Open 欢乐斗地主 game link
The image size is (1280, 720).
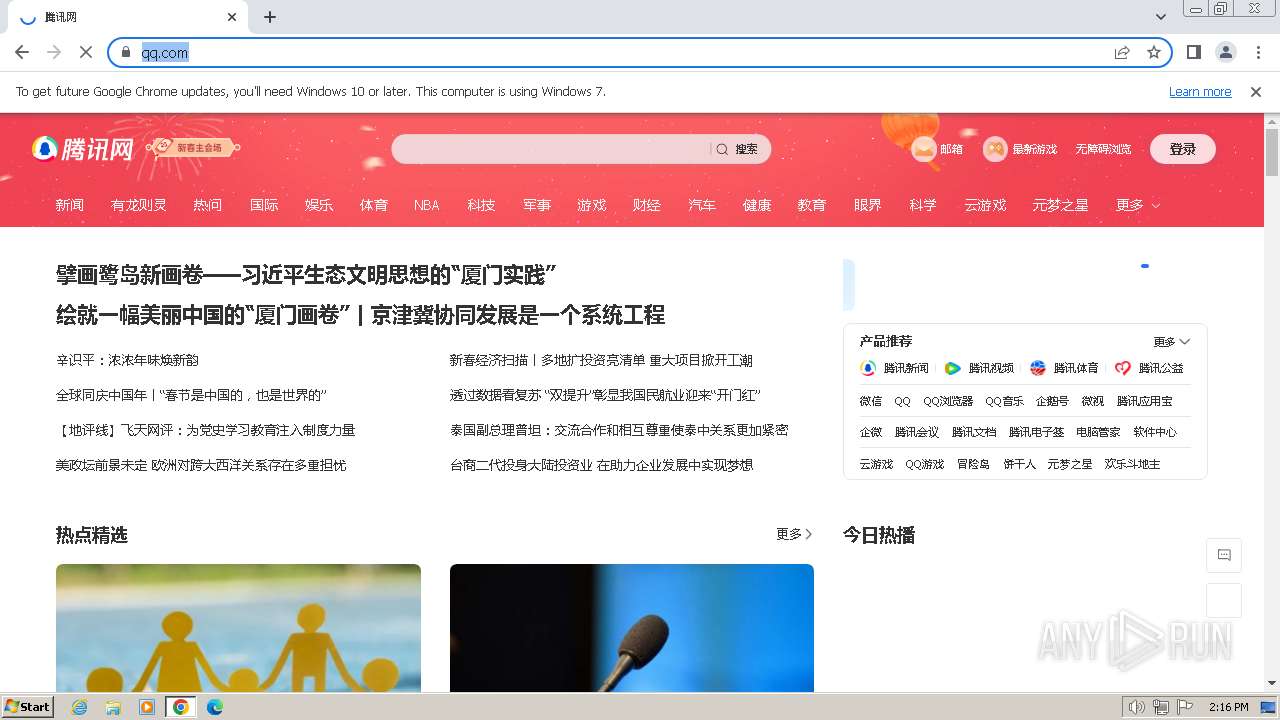(x=1132, y=464)
